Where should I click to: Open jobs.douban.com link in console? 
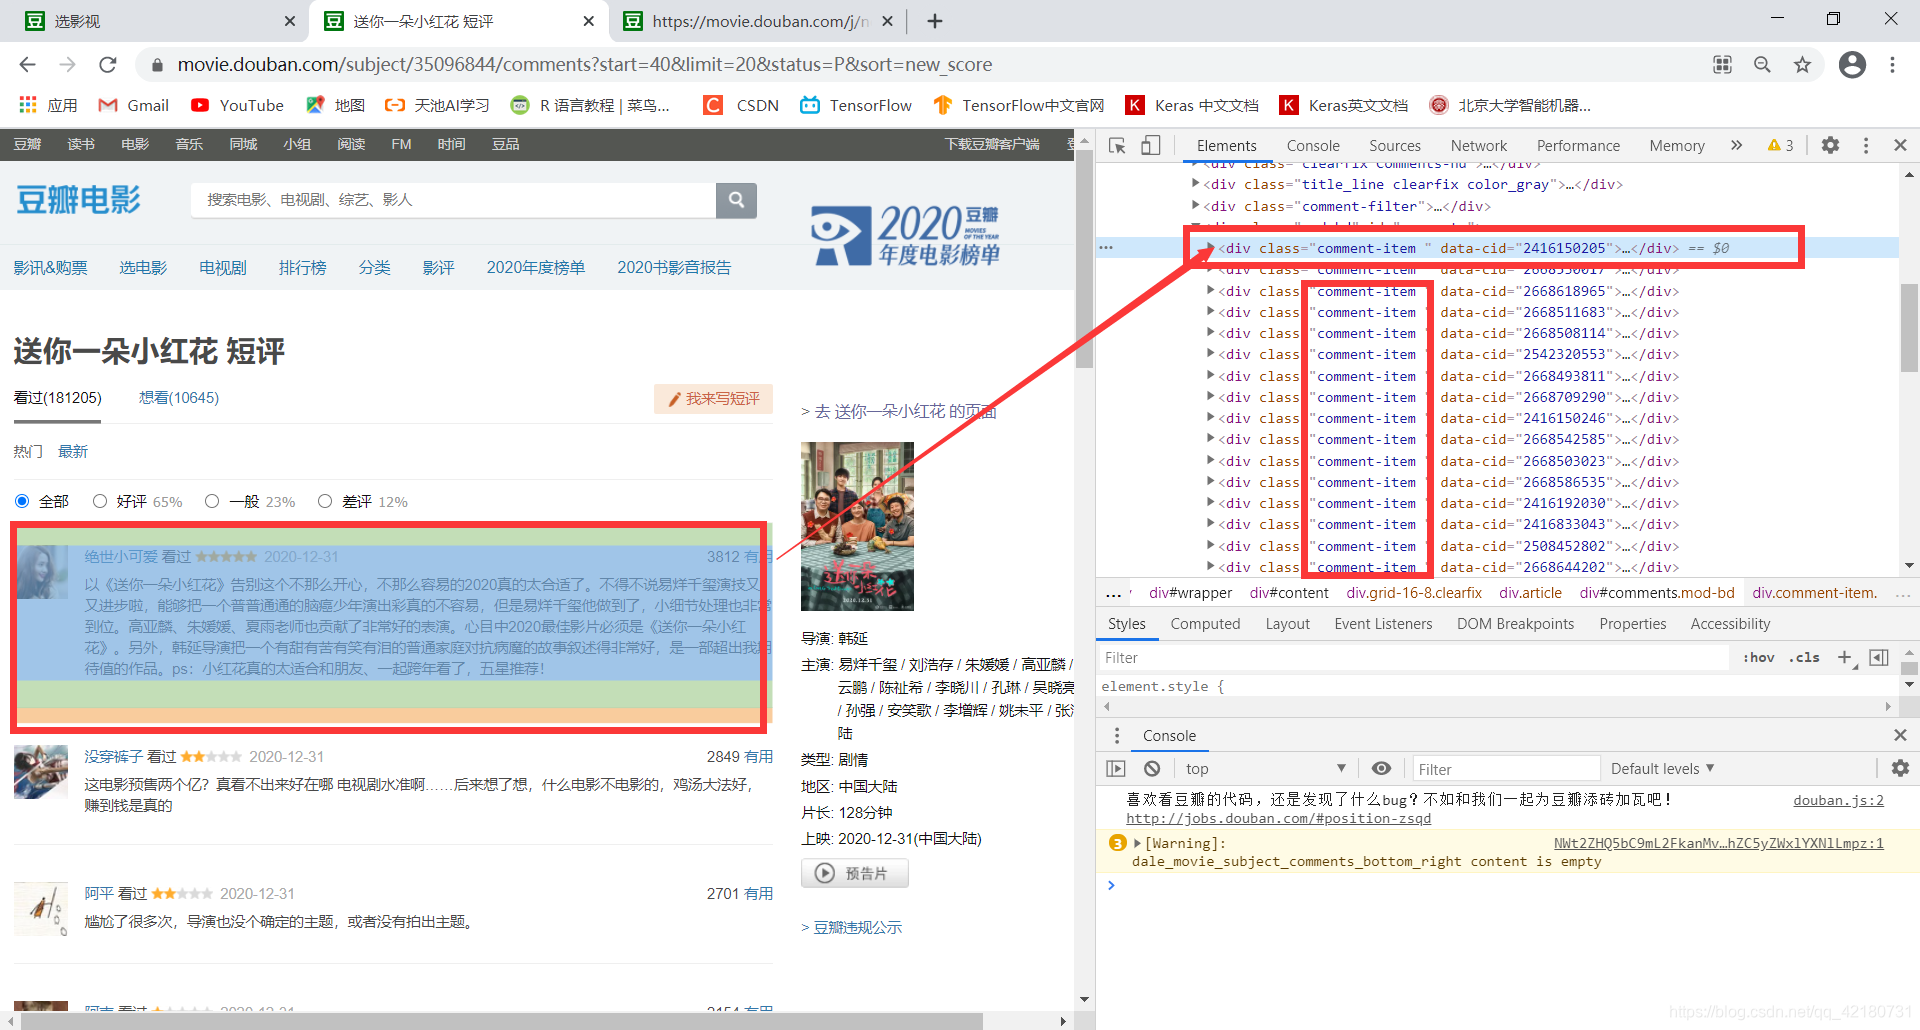click(1278, 818)
